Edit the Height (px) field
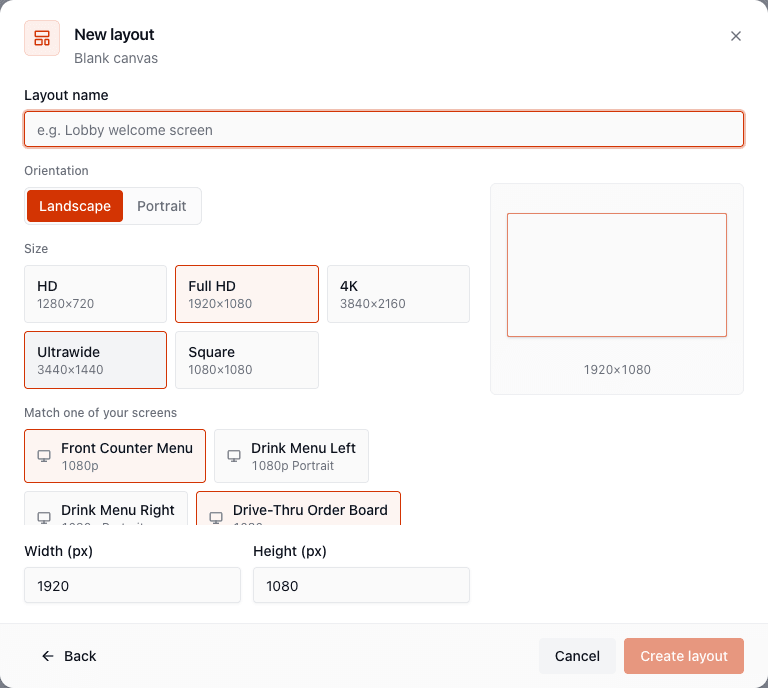This screenshot has width=768, height=688. pos(361,586)
